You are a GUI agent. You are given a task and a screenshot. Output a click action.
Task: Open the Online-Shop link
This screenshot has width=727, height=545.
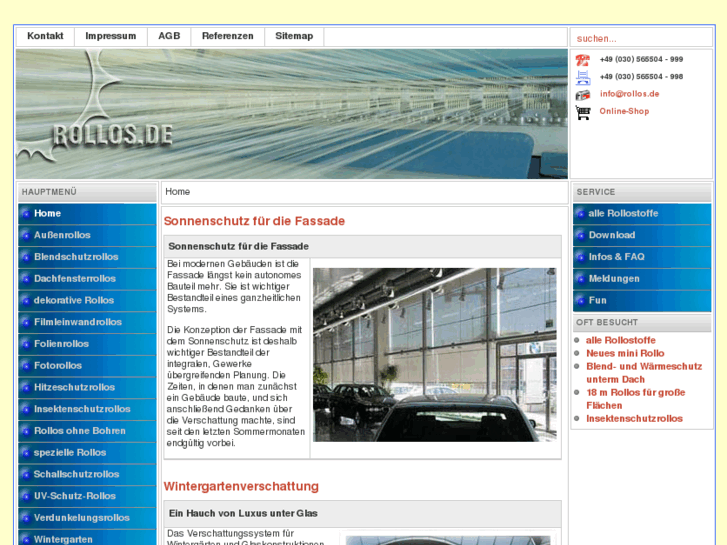pos(624,111)
